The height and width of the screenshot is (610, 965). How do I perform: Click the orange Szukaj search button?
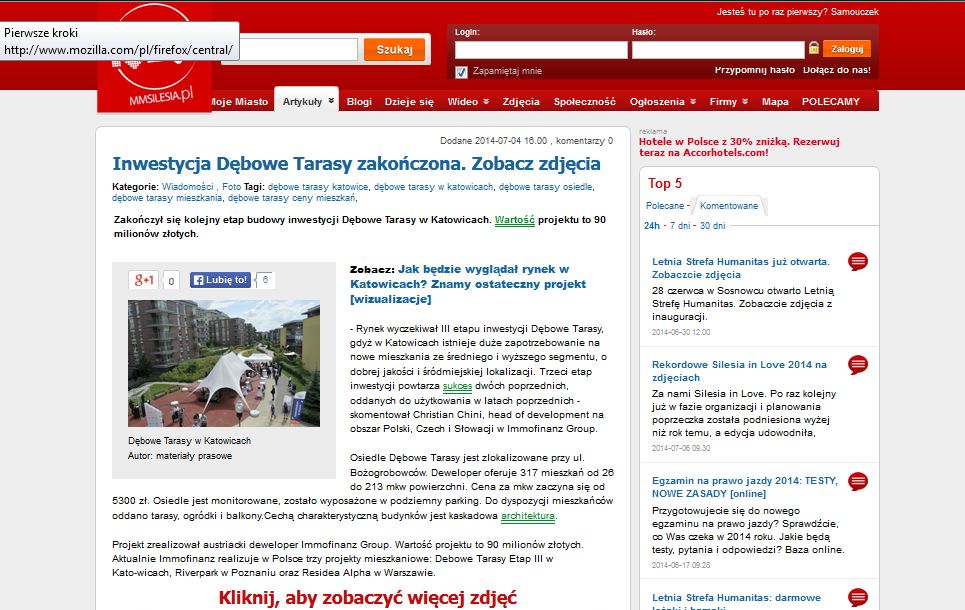(394, 50)
